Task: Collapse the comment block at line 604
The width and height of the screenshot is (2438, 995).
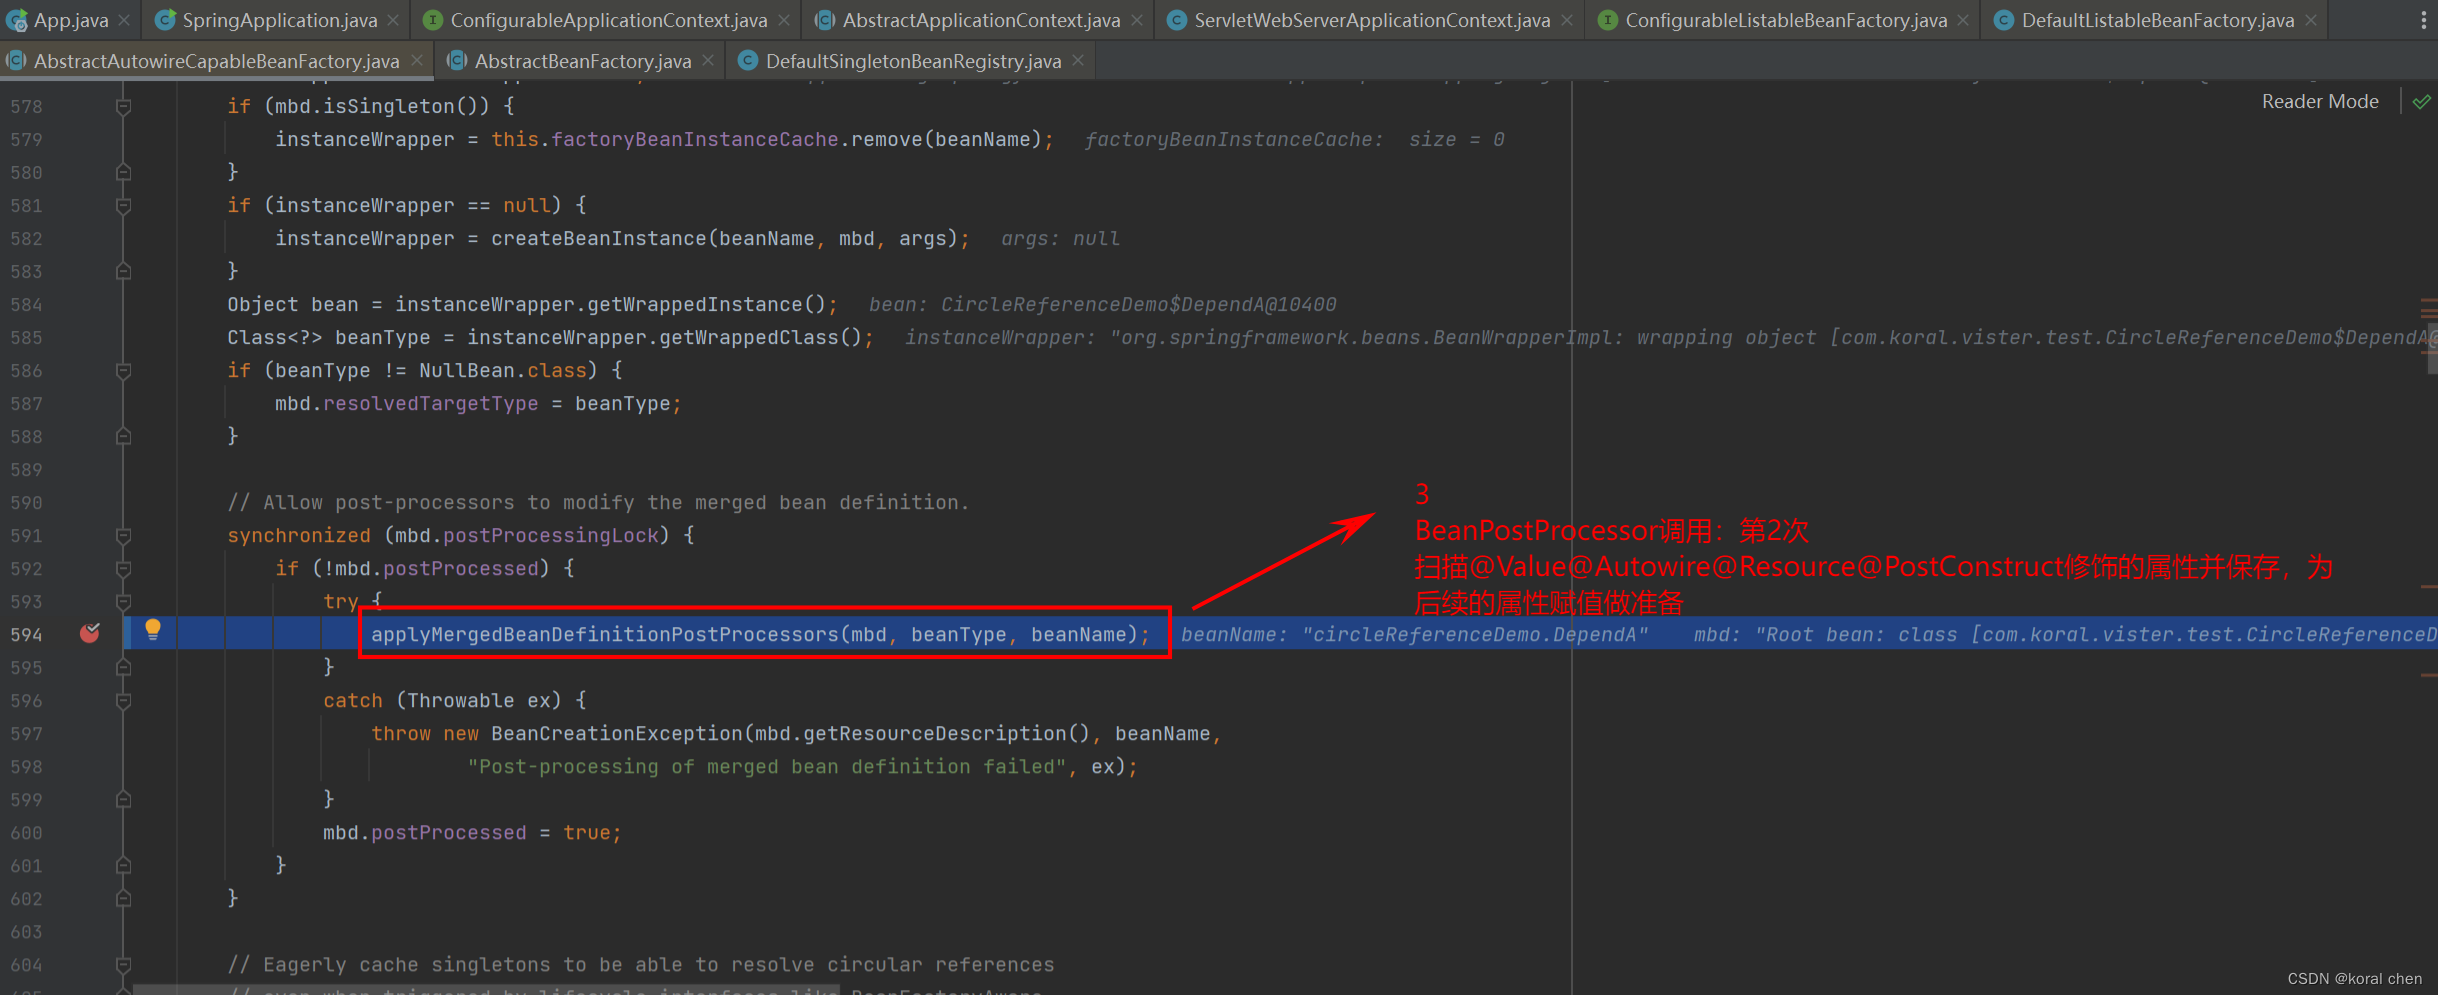Action: [x=123, y=965]
